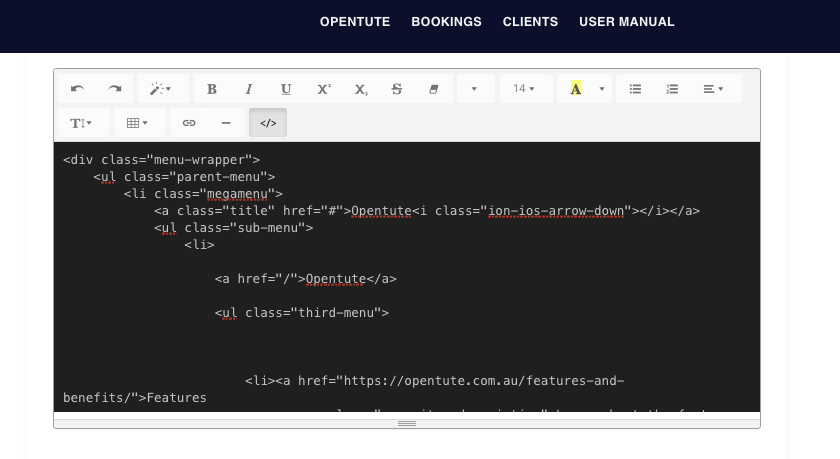The height and width of the screenshot is (459, 840).
Task: Insert a hyperlink with the link icon
Action: click(189, 123)
